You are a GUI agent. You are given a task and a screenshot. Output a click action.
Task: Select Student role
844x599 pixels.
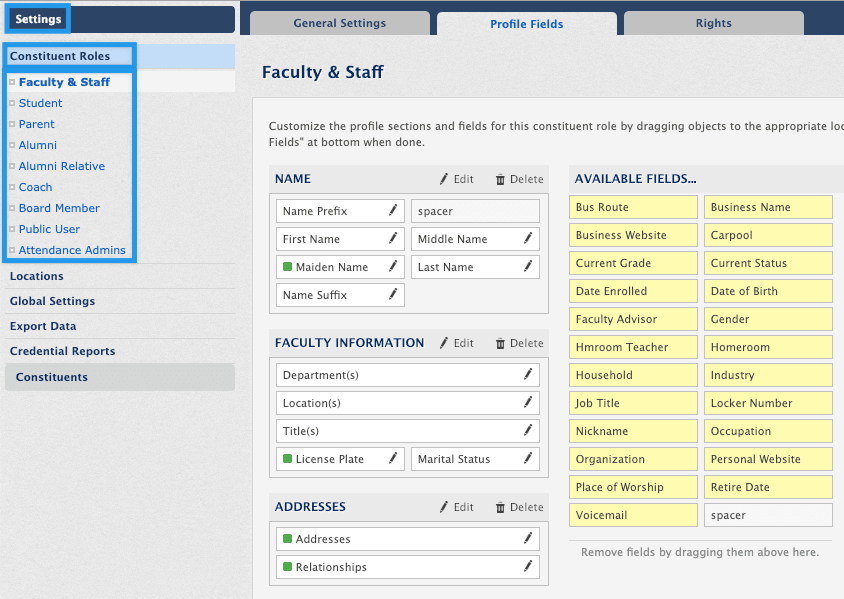(x=40, y=103)
